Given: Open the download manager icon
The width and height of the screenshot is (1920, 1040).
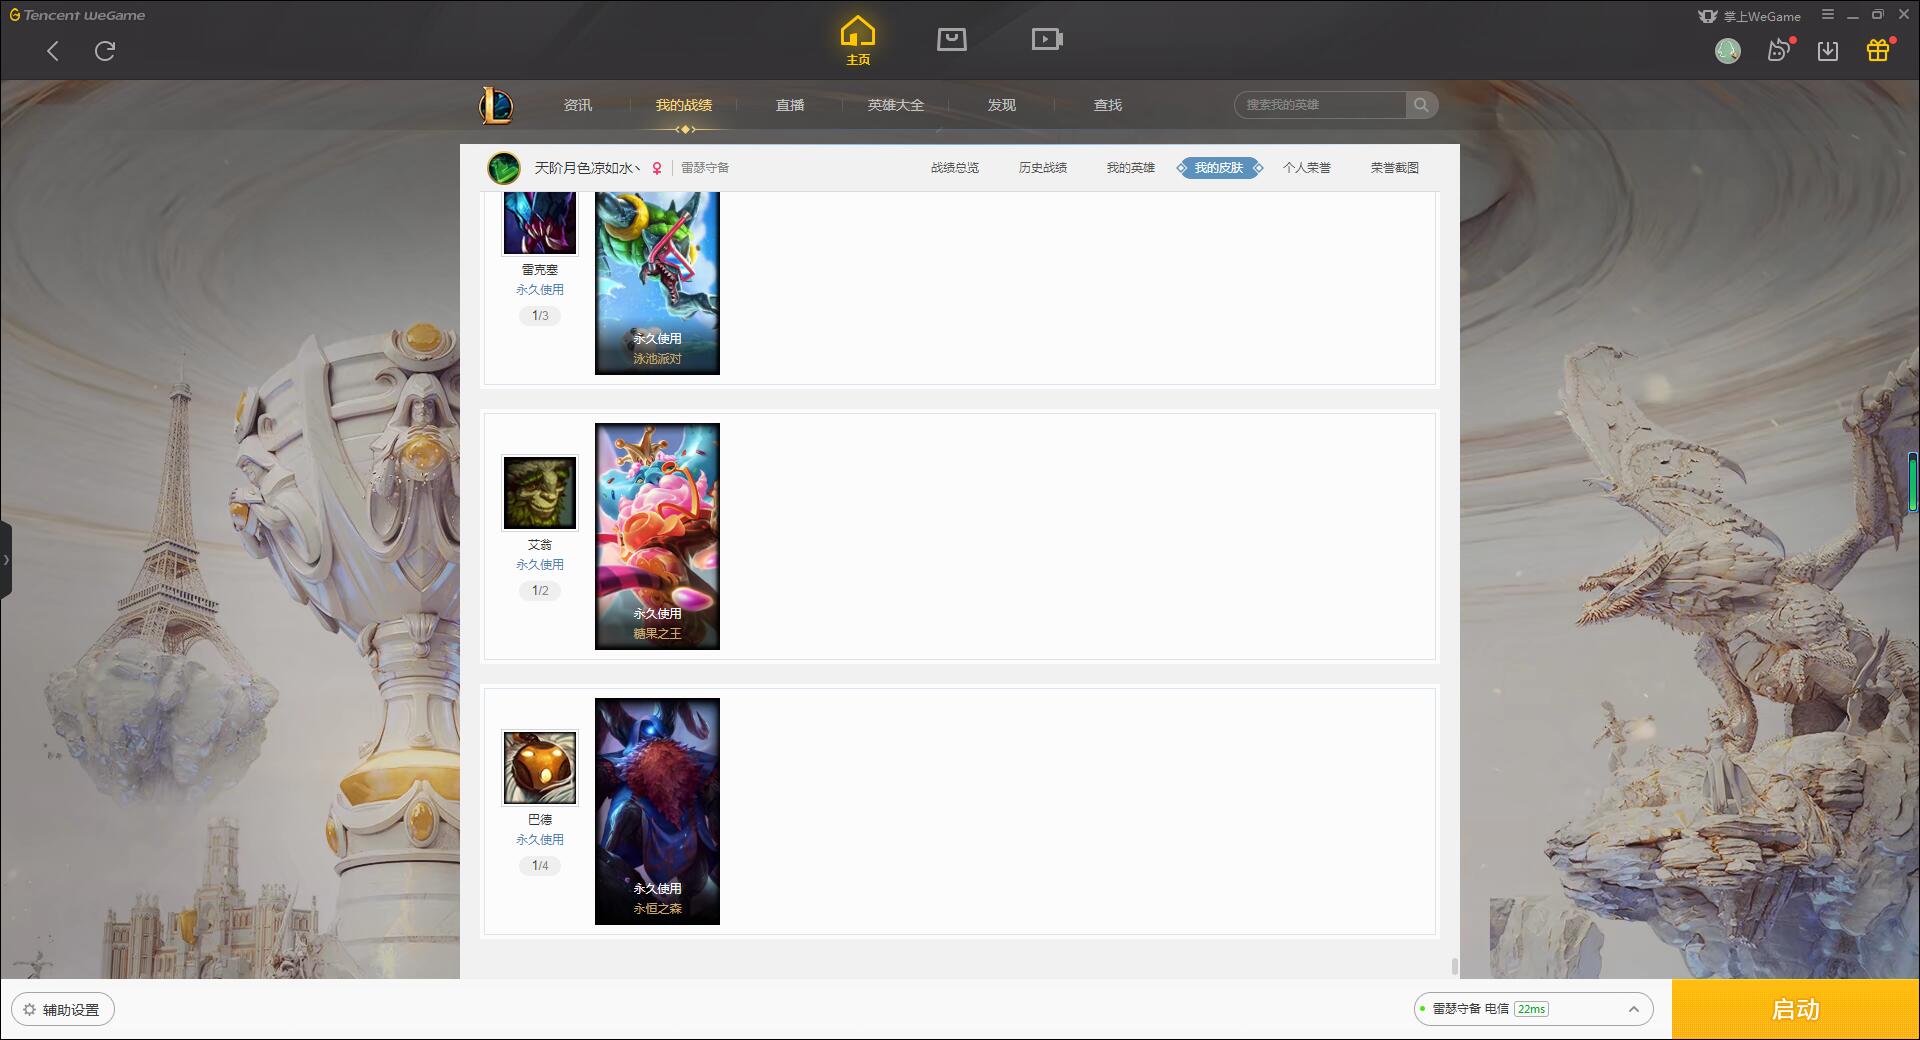Looking at the screenshot, I should [1828, 51].
